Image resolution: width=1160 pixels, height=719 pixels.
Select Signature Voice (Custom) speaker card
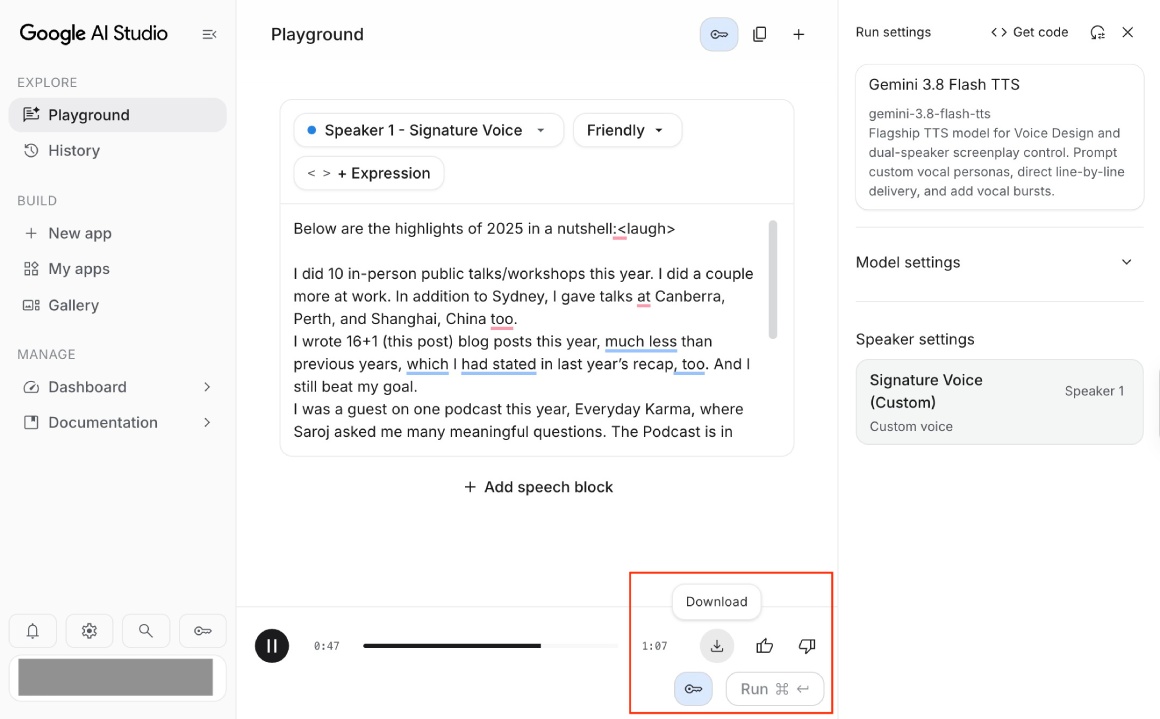tap(999, 402)
